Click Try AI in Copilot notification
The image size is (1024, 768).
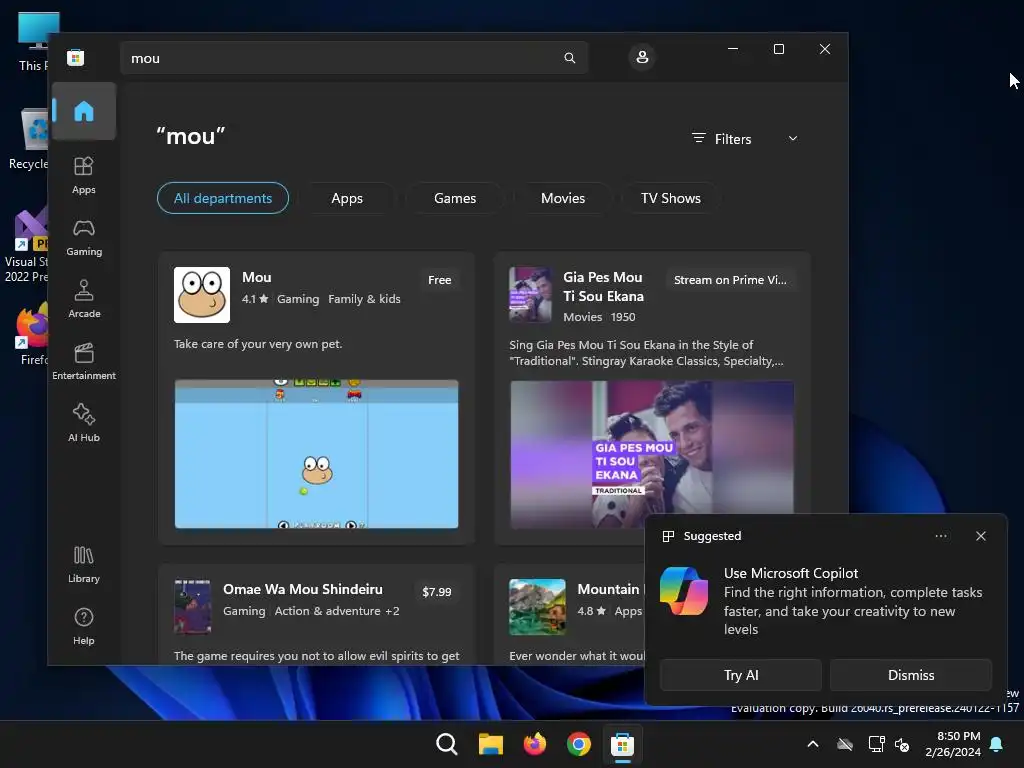(741, 675)
